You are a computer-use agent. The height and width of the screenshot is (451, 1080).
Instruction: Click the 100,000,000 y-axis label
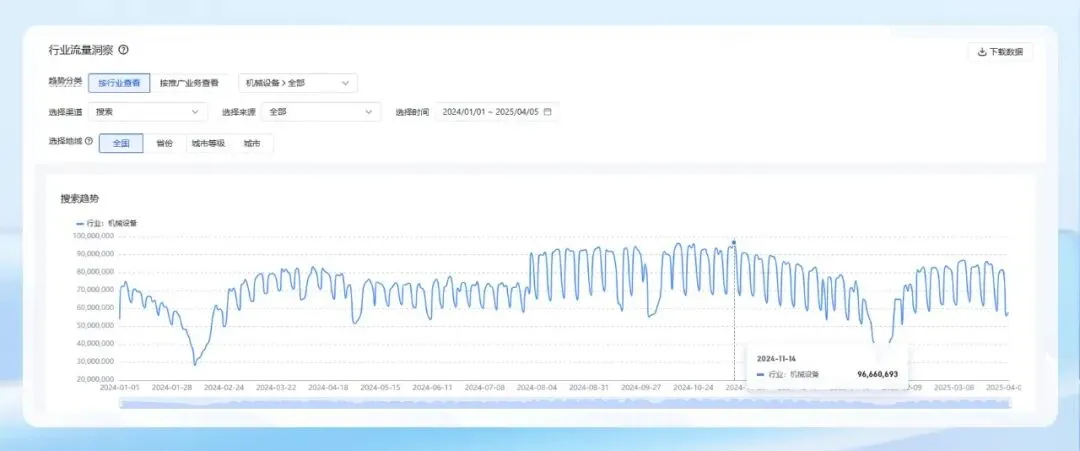tap(93, 236)
